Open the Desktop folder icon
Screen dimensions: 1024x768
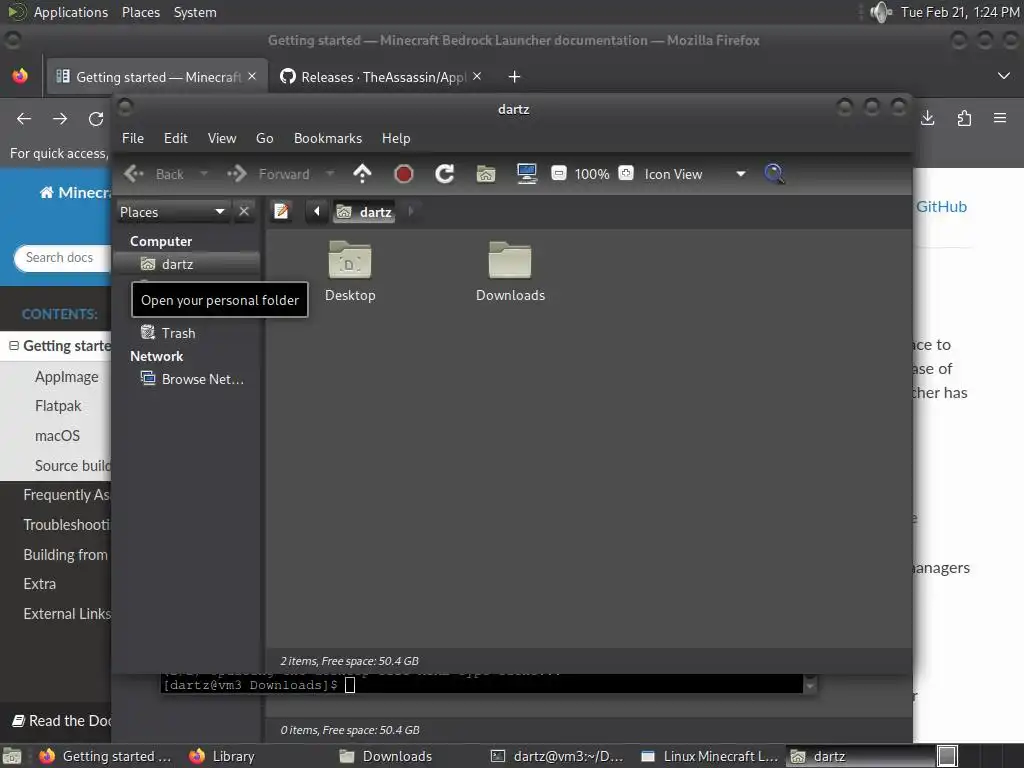[350, 271]
